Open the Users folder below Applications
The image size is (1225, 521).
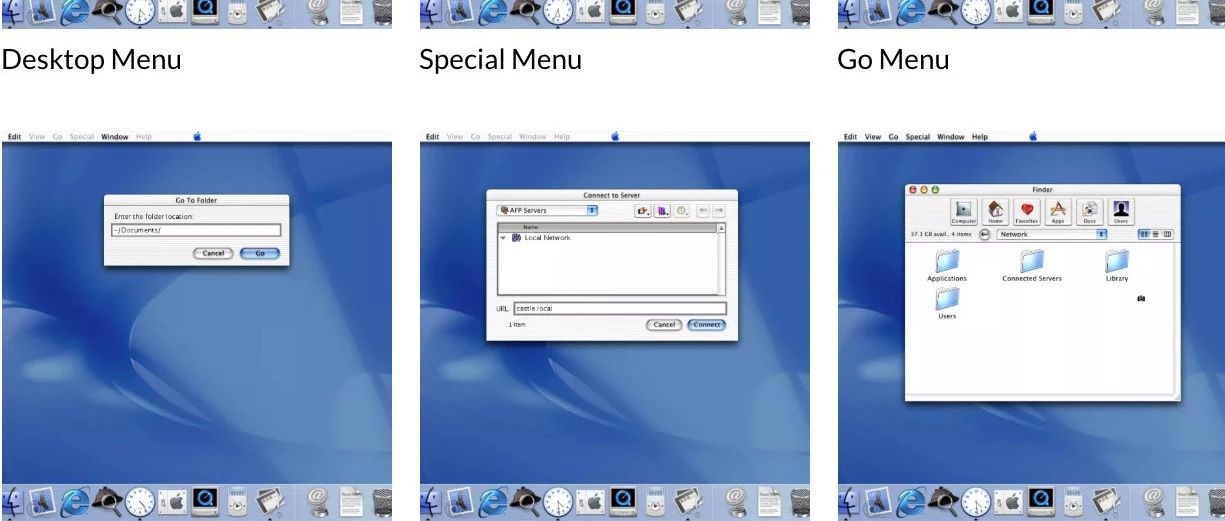coord(947,303)
